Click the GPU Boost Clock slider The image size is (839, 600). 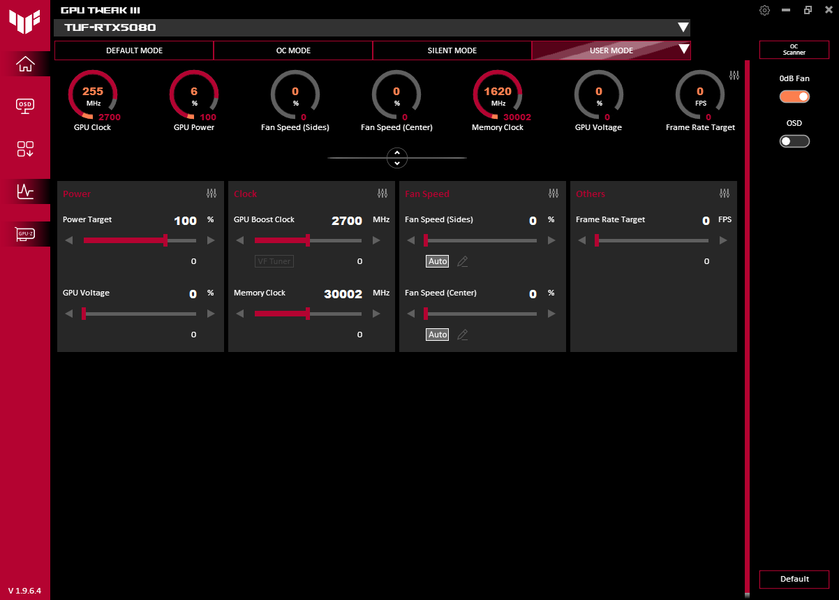[308, 240]
